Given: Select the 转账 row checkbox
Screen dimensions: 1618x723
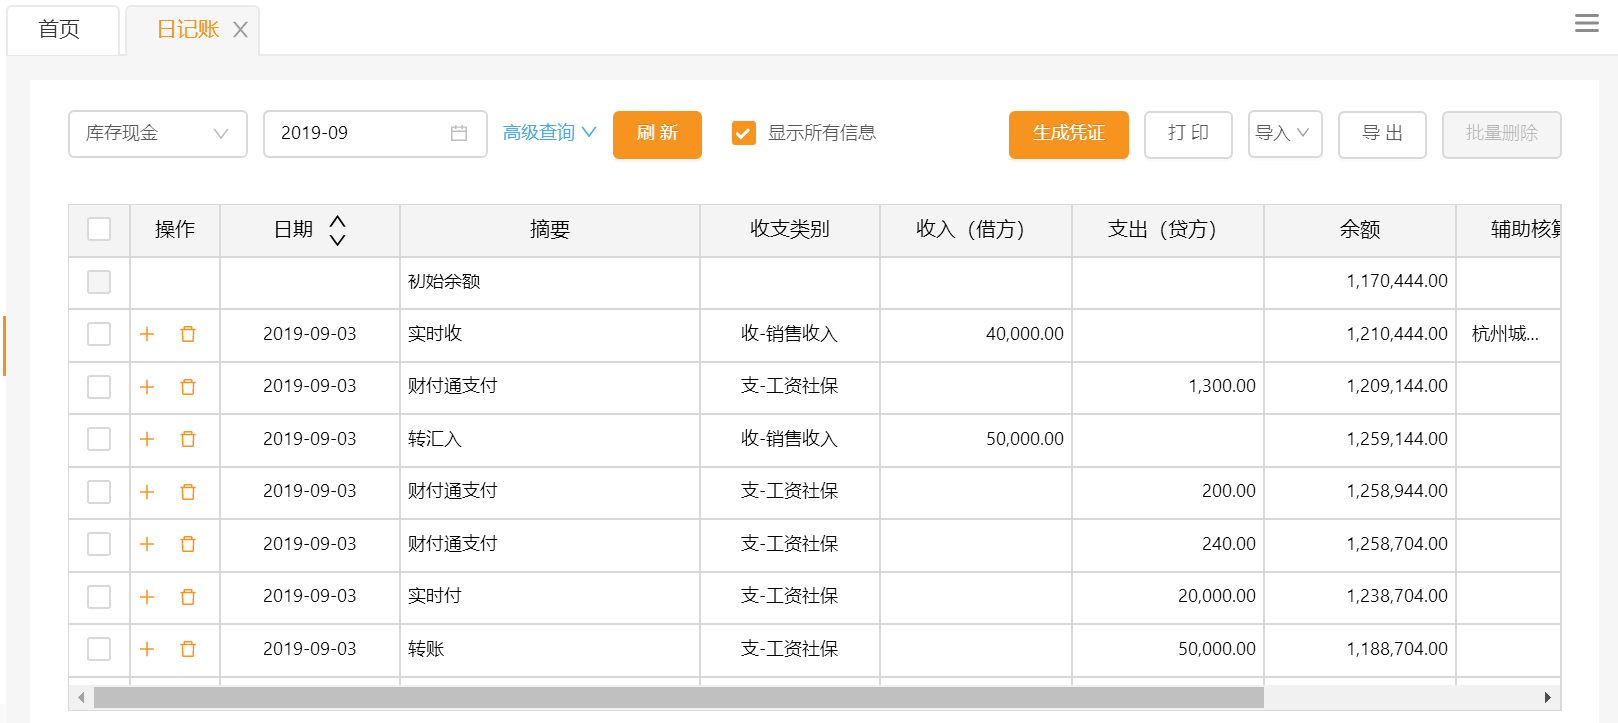Looking at the screenshot, I should [x=99, y=649].
